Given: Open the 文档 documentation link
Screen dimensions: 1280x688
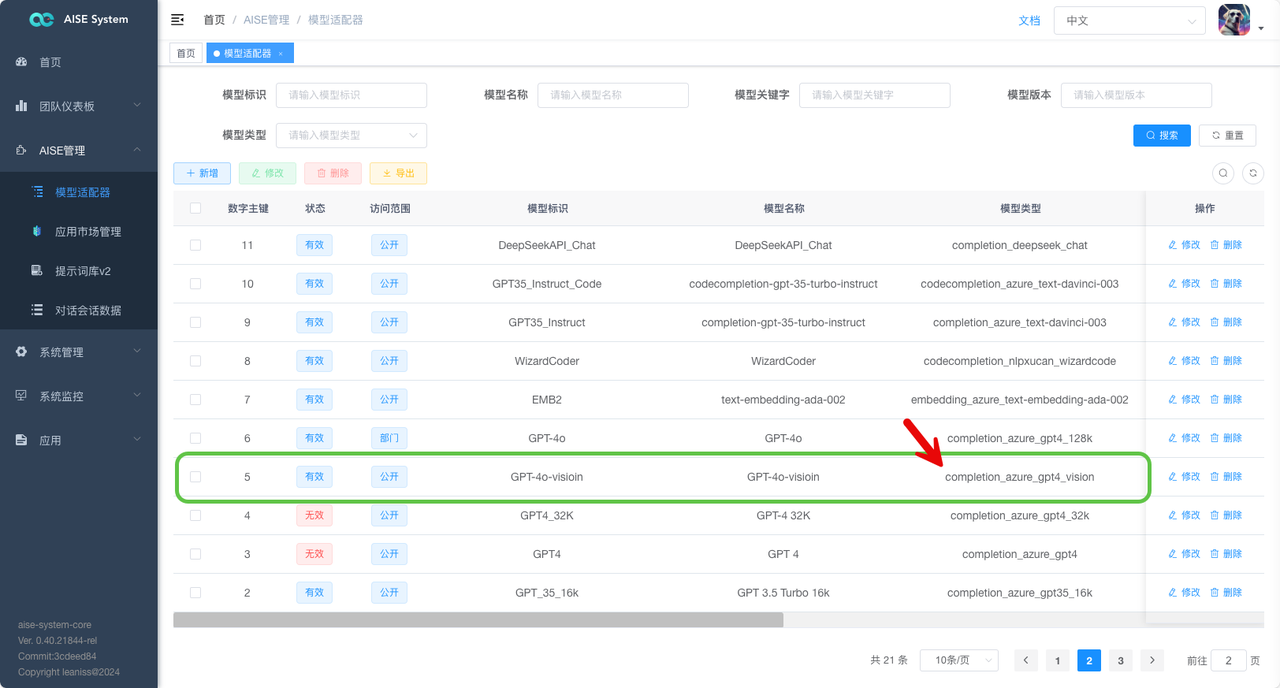Looking at the screenshot, I should pyautogui.click(x=1029, y=20).
